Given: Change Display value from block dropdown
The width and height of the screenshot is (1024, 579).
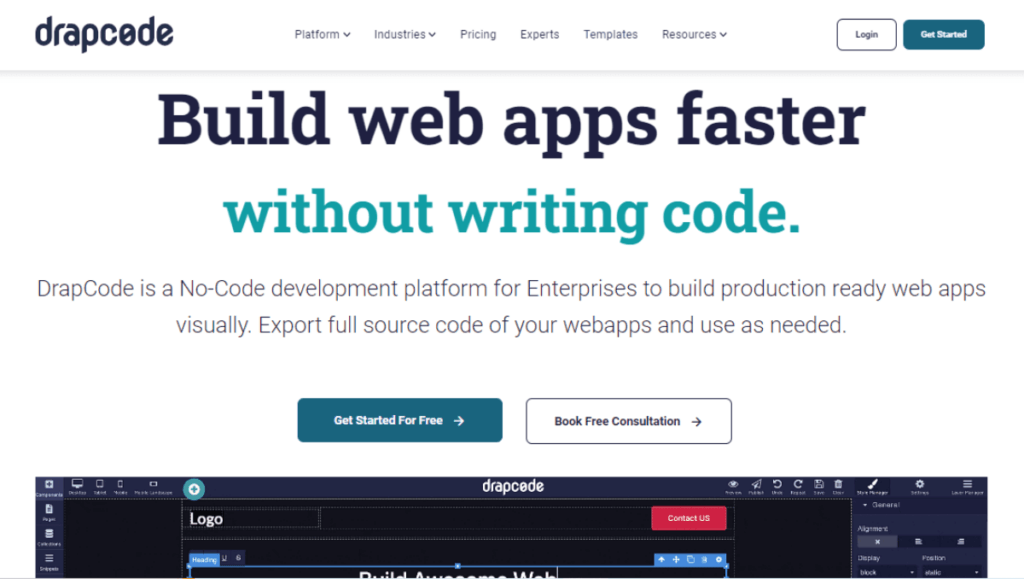Looking at the screenshot, I should pyautogui.click(x=887, y=570).
